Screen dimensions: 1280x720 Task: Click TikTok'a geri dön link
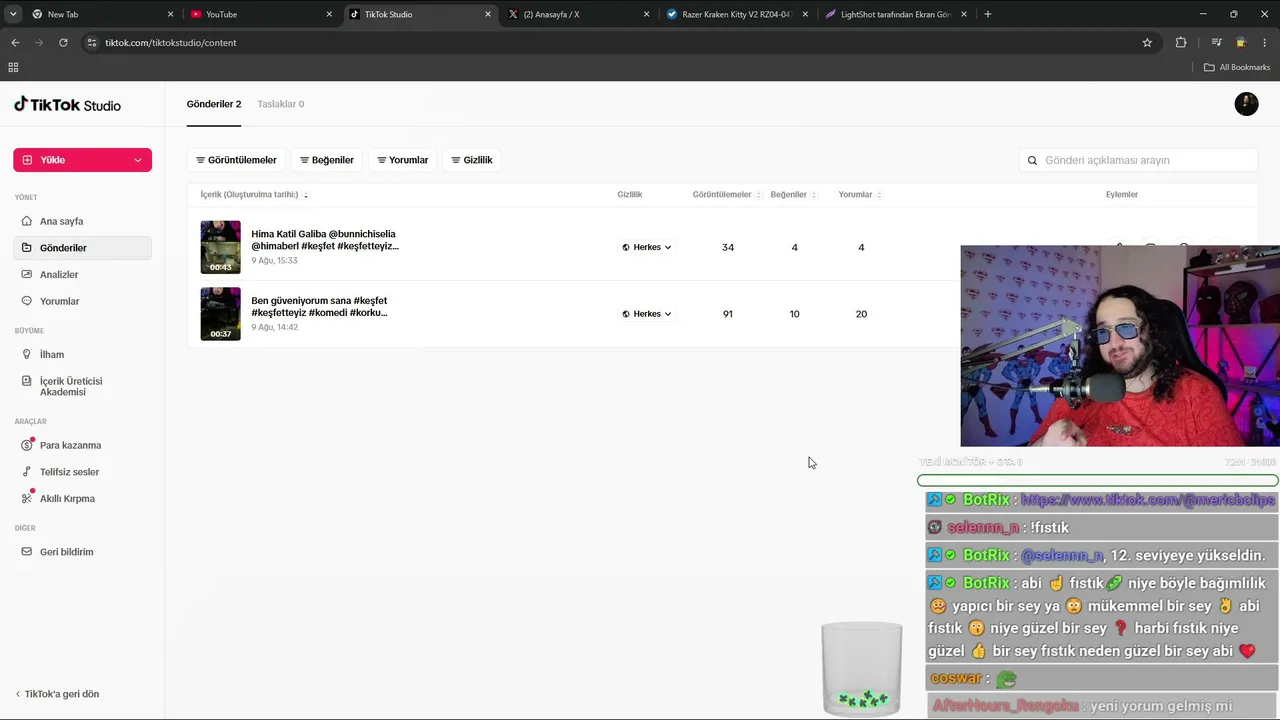57,694
